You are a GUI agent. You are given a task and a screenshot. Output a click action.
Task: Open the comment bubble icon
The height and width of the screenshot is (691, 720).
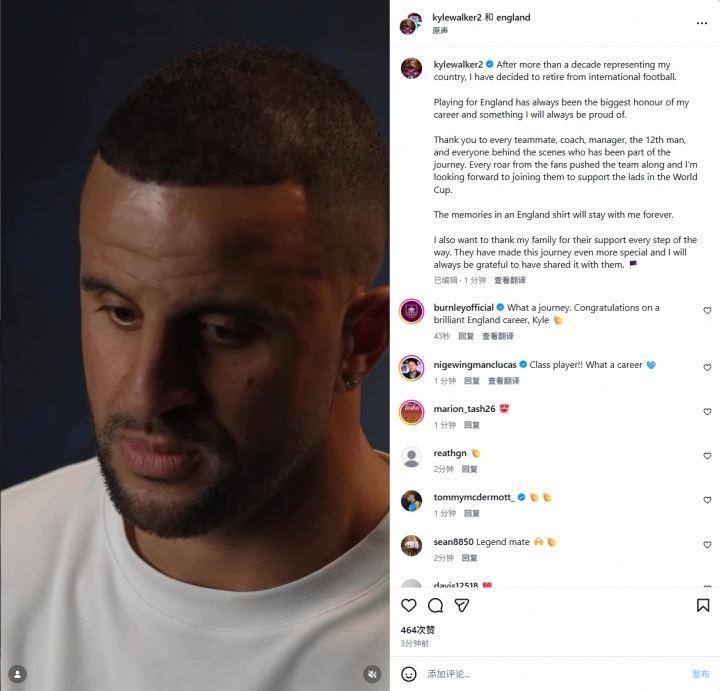pyautogui.click(x=435, y=605)
